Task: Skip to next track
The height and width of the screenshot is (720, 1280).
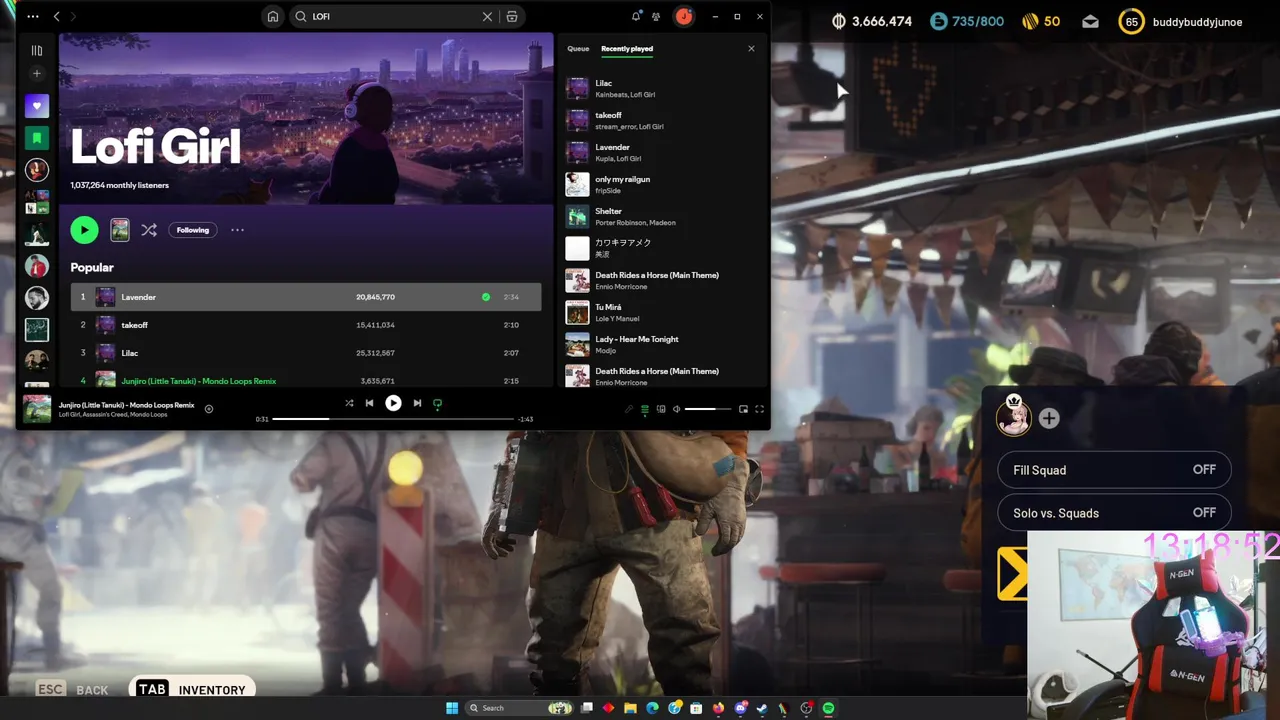Action: (417, 403)
